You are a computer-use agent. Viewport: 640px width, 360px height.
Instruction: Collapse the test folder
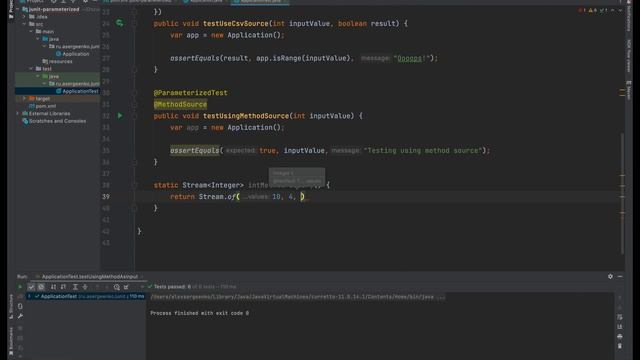click(x=31, y=69)
